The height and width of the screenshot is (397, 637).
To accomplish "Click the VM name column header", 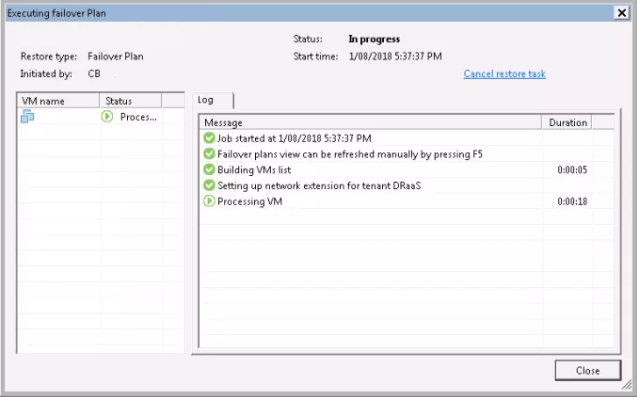I will [x=58, y=101].
